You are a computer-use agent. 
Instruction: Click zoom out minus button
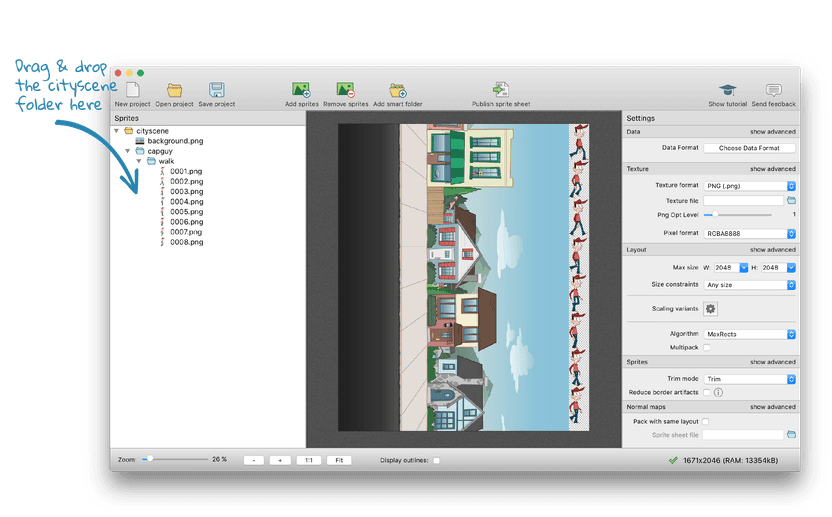[254, 460]
